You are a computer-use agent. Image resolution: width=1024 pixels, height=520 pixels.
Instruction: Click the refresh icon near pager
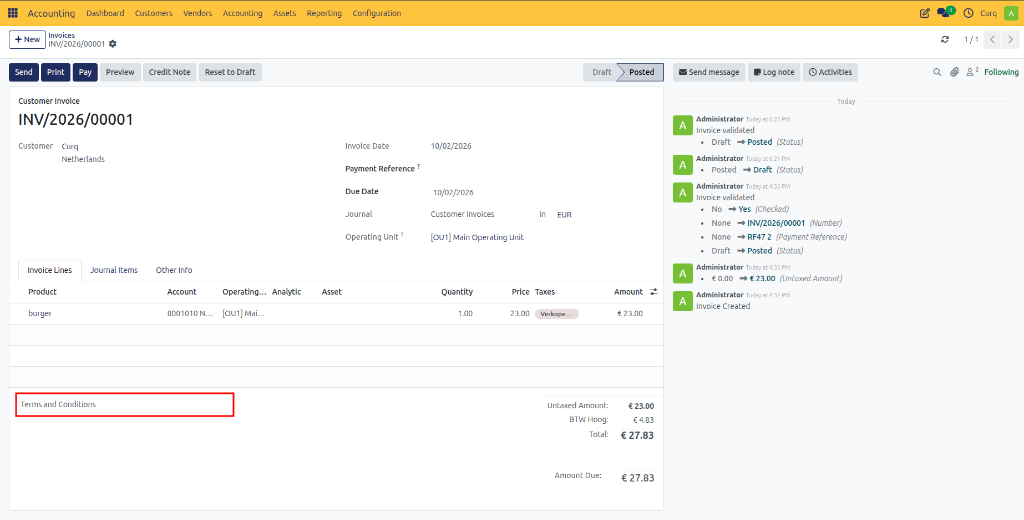pyautogui.click(x=944, y=40)
